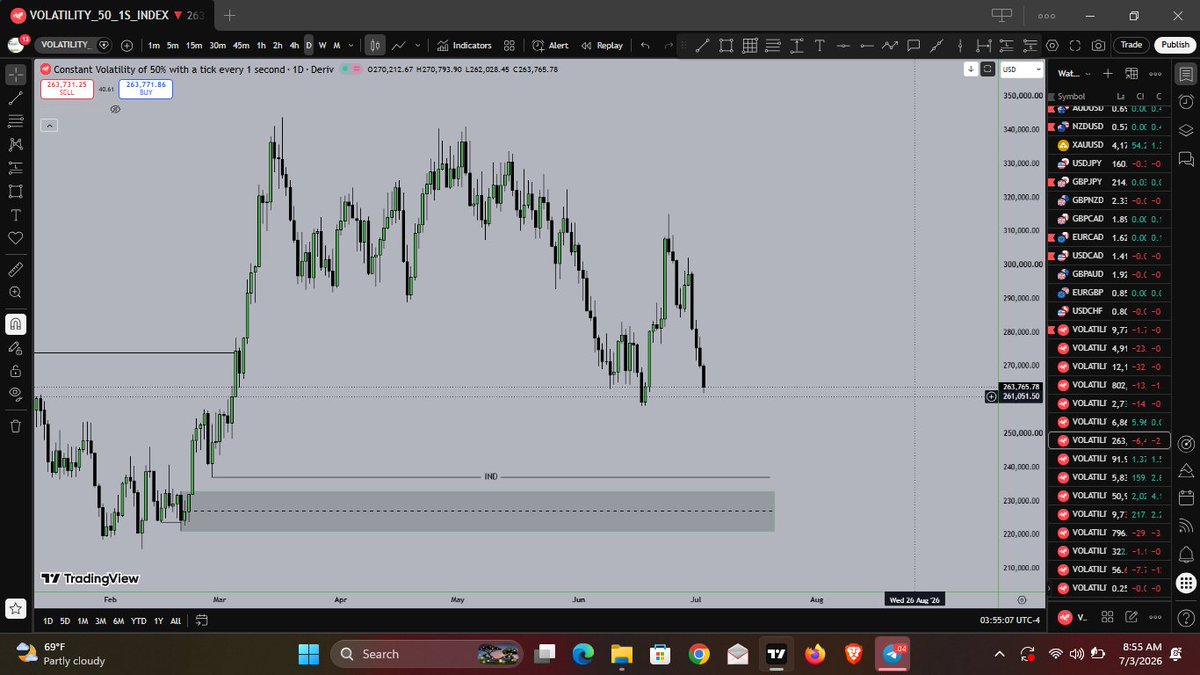
Task: Toggle stay in drawing mode pencil-lock
Action: click(15, 347)
